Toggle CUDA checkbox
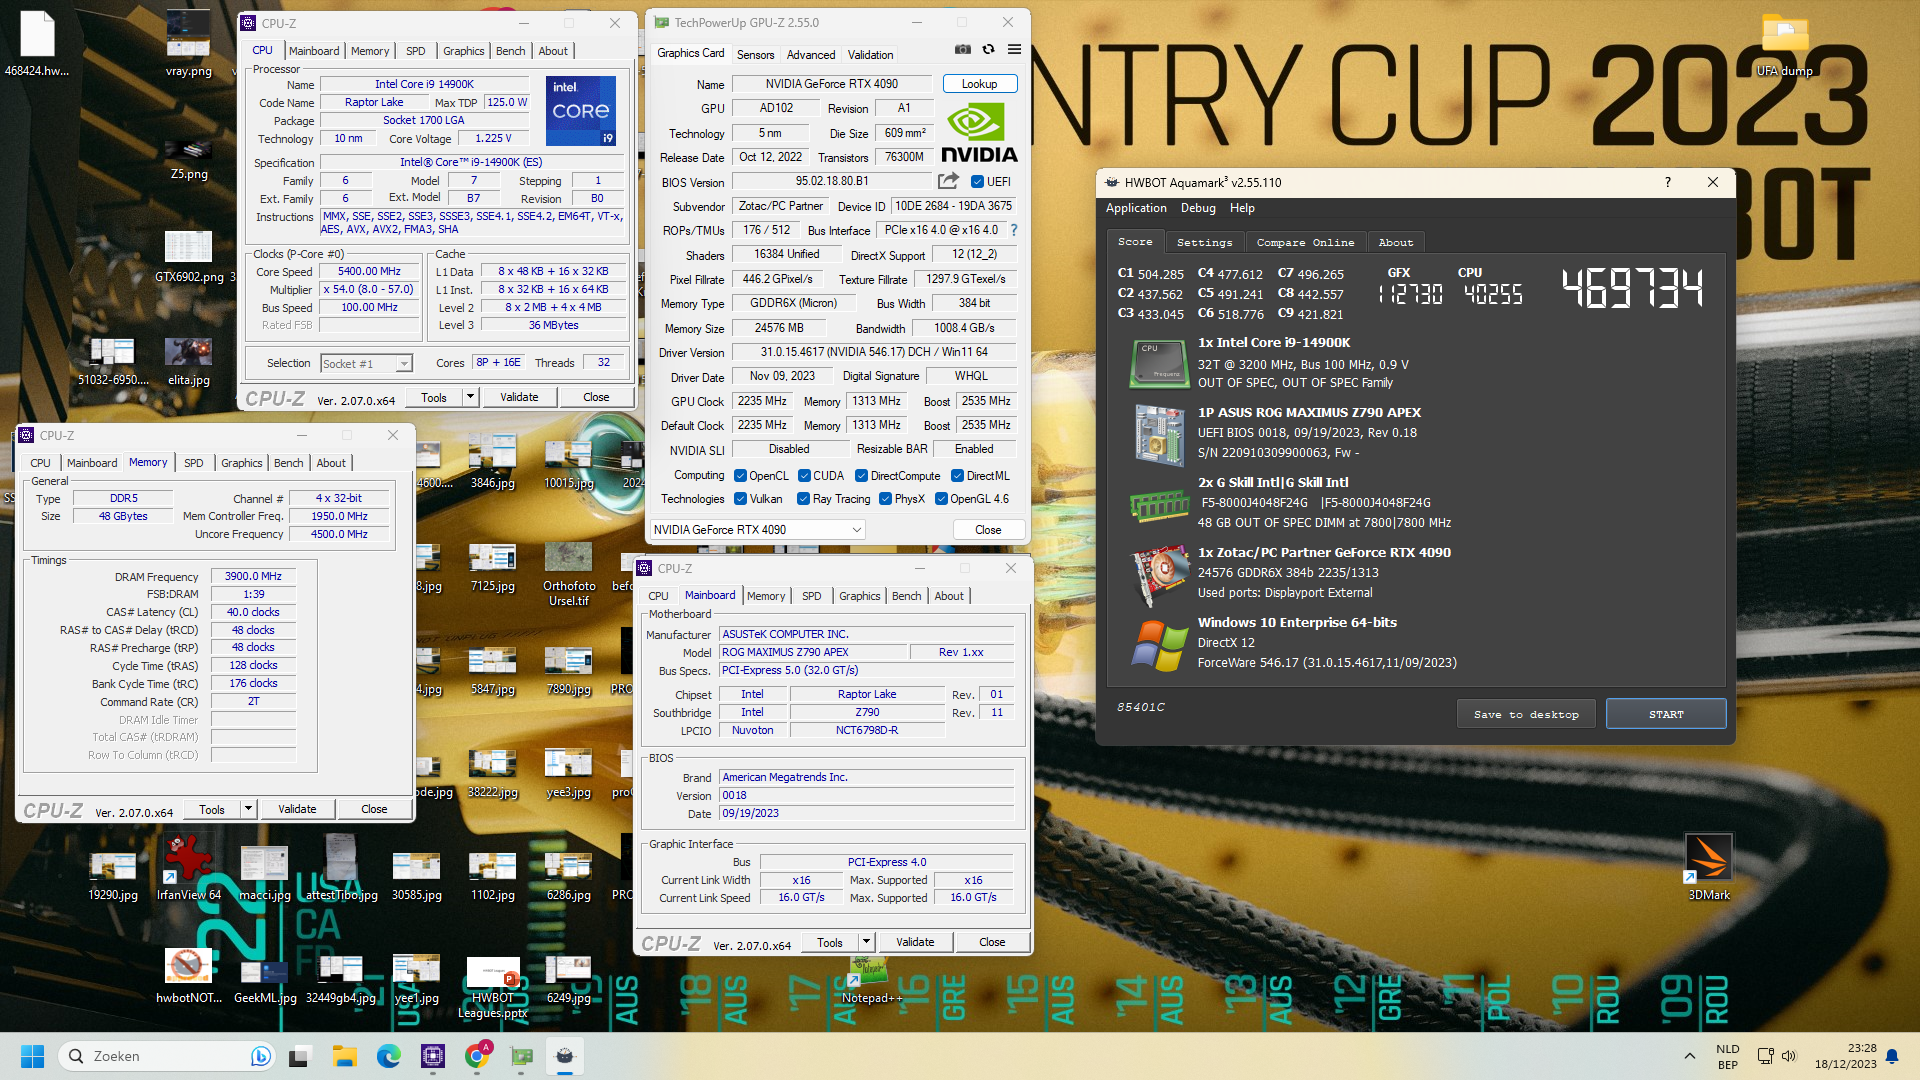This screenshot has width=1920, height=1080. pos(804,476)
